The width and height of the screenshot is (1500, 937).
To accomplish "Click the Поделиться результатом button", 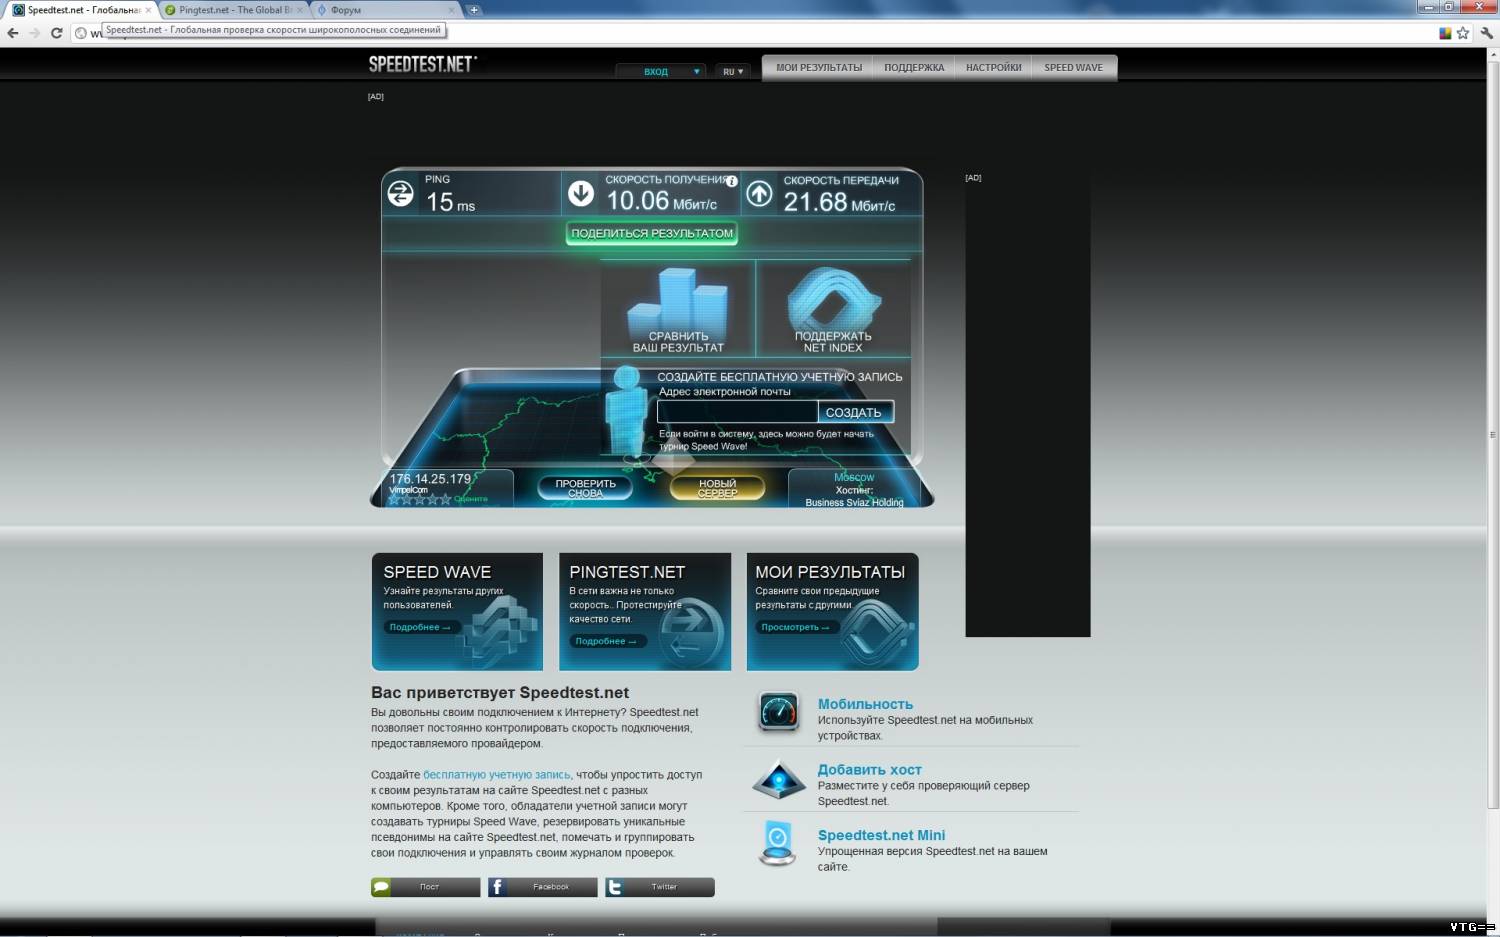I will click(652, 234).
